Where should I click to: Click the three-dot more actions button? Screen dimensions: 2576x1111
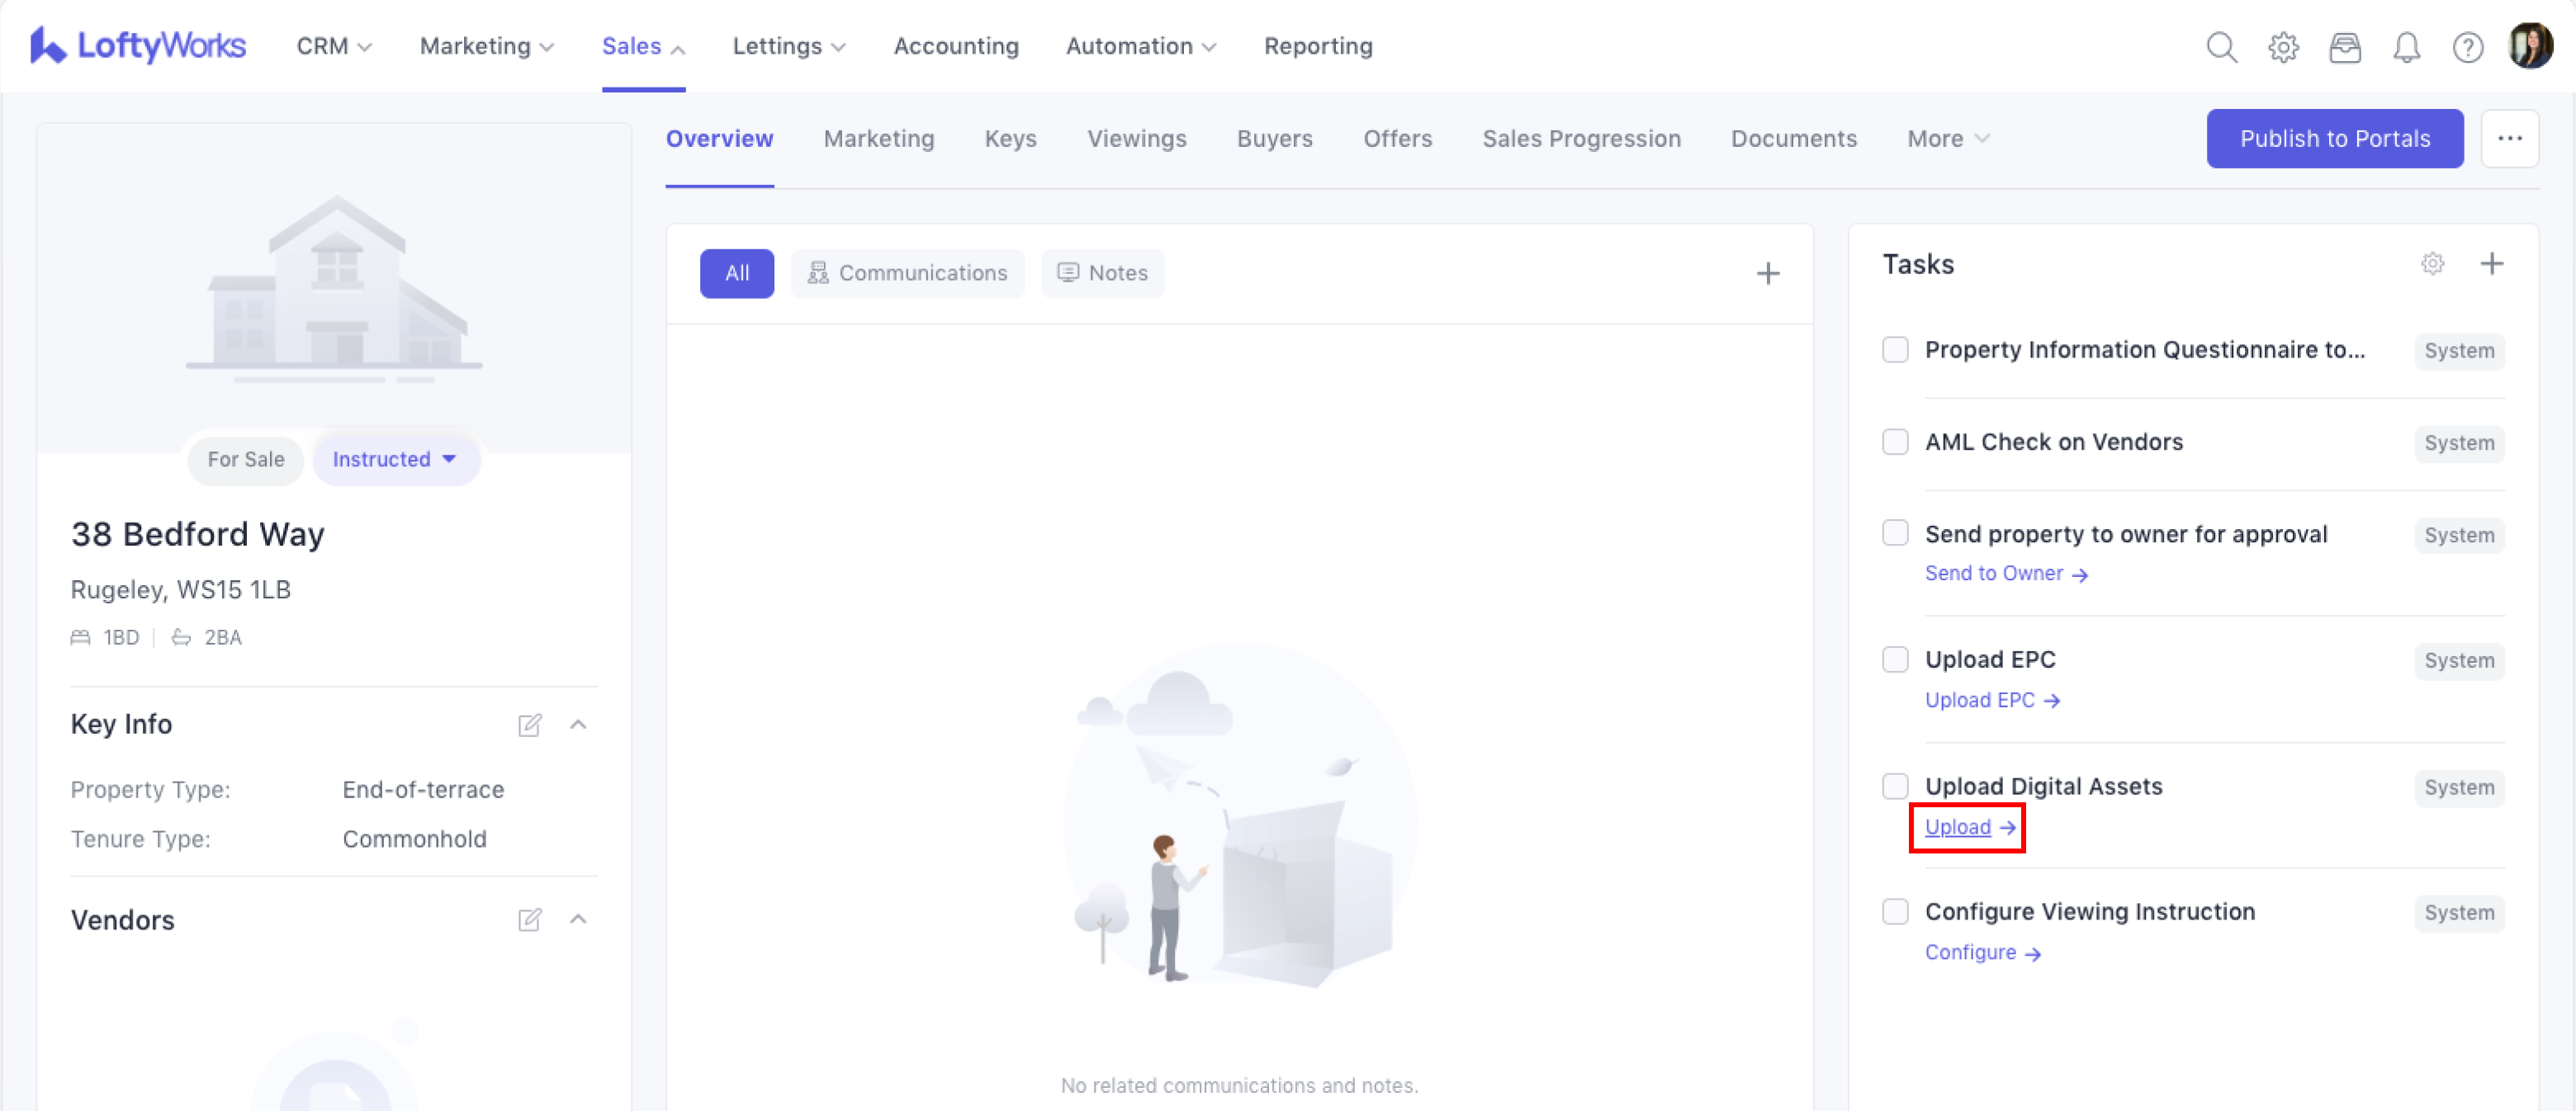click(x=2509, y=139)
